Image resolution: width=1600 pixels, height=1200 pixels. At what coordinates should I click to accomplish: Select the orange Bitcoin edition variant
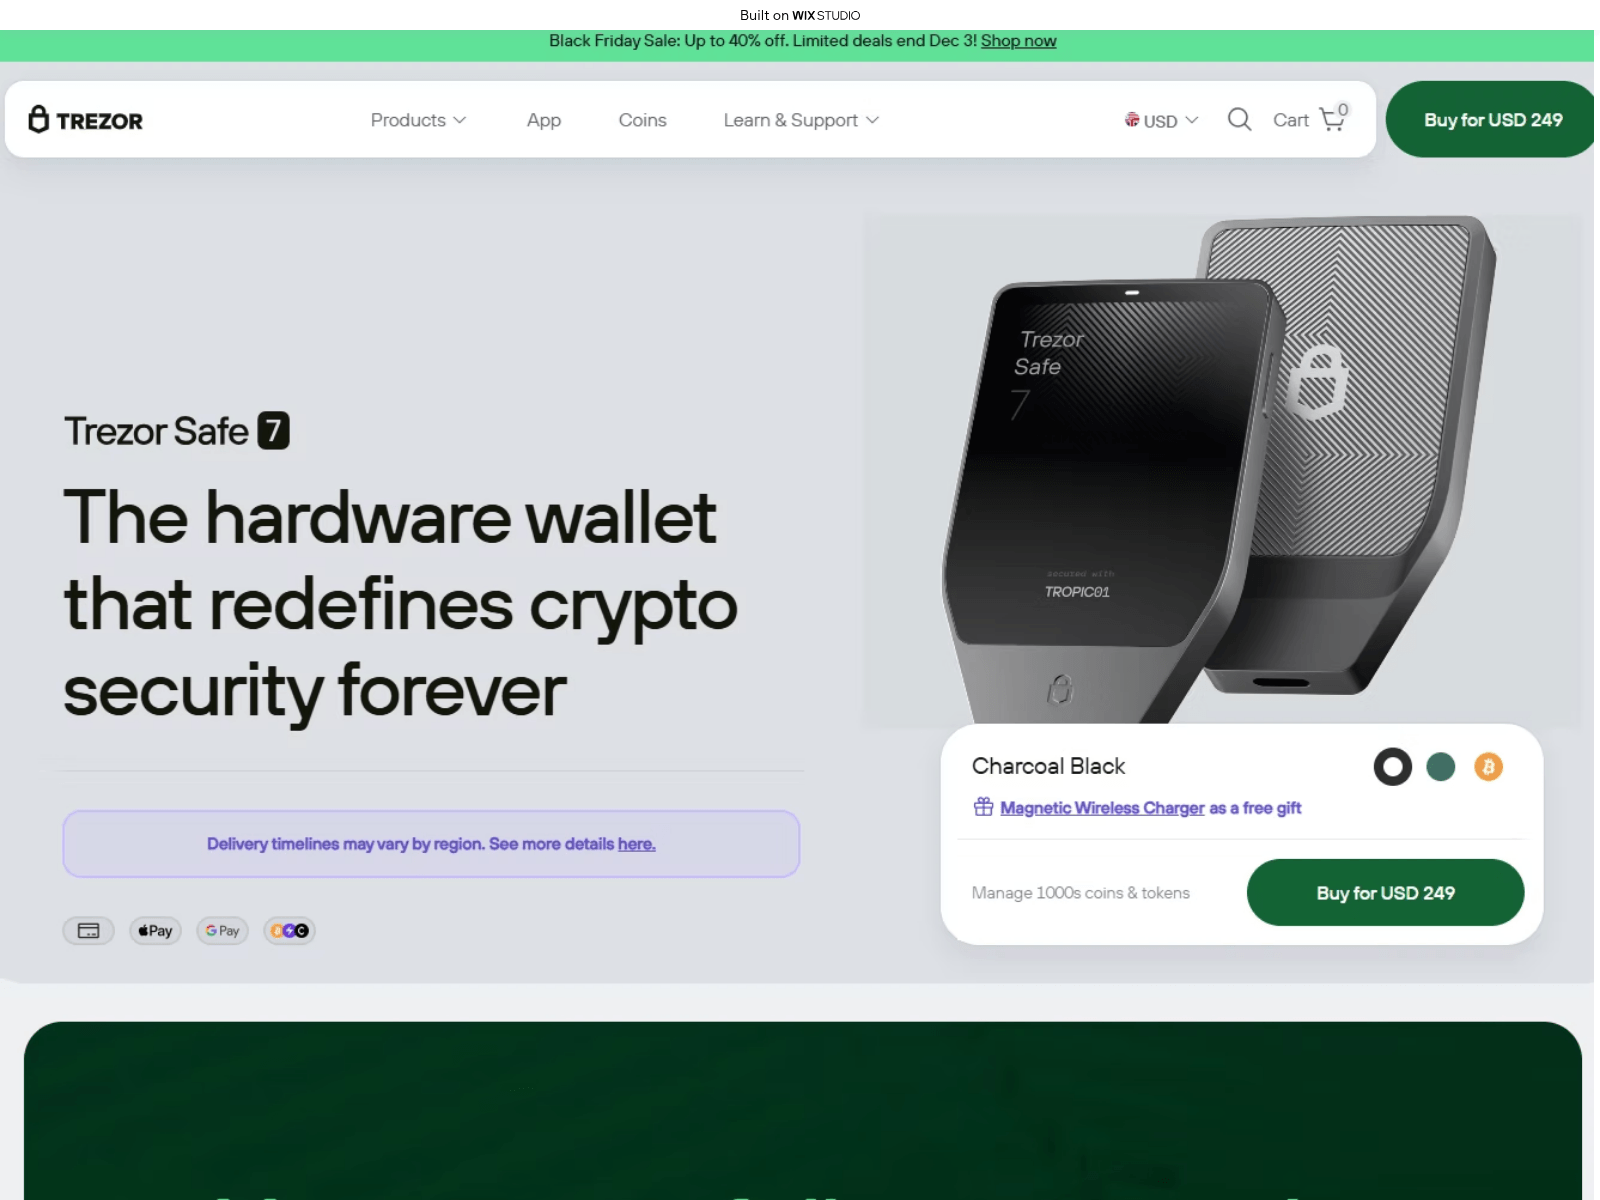(1488, 767)
